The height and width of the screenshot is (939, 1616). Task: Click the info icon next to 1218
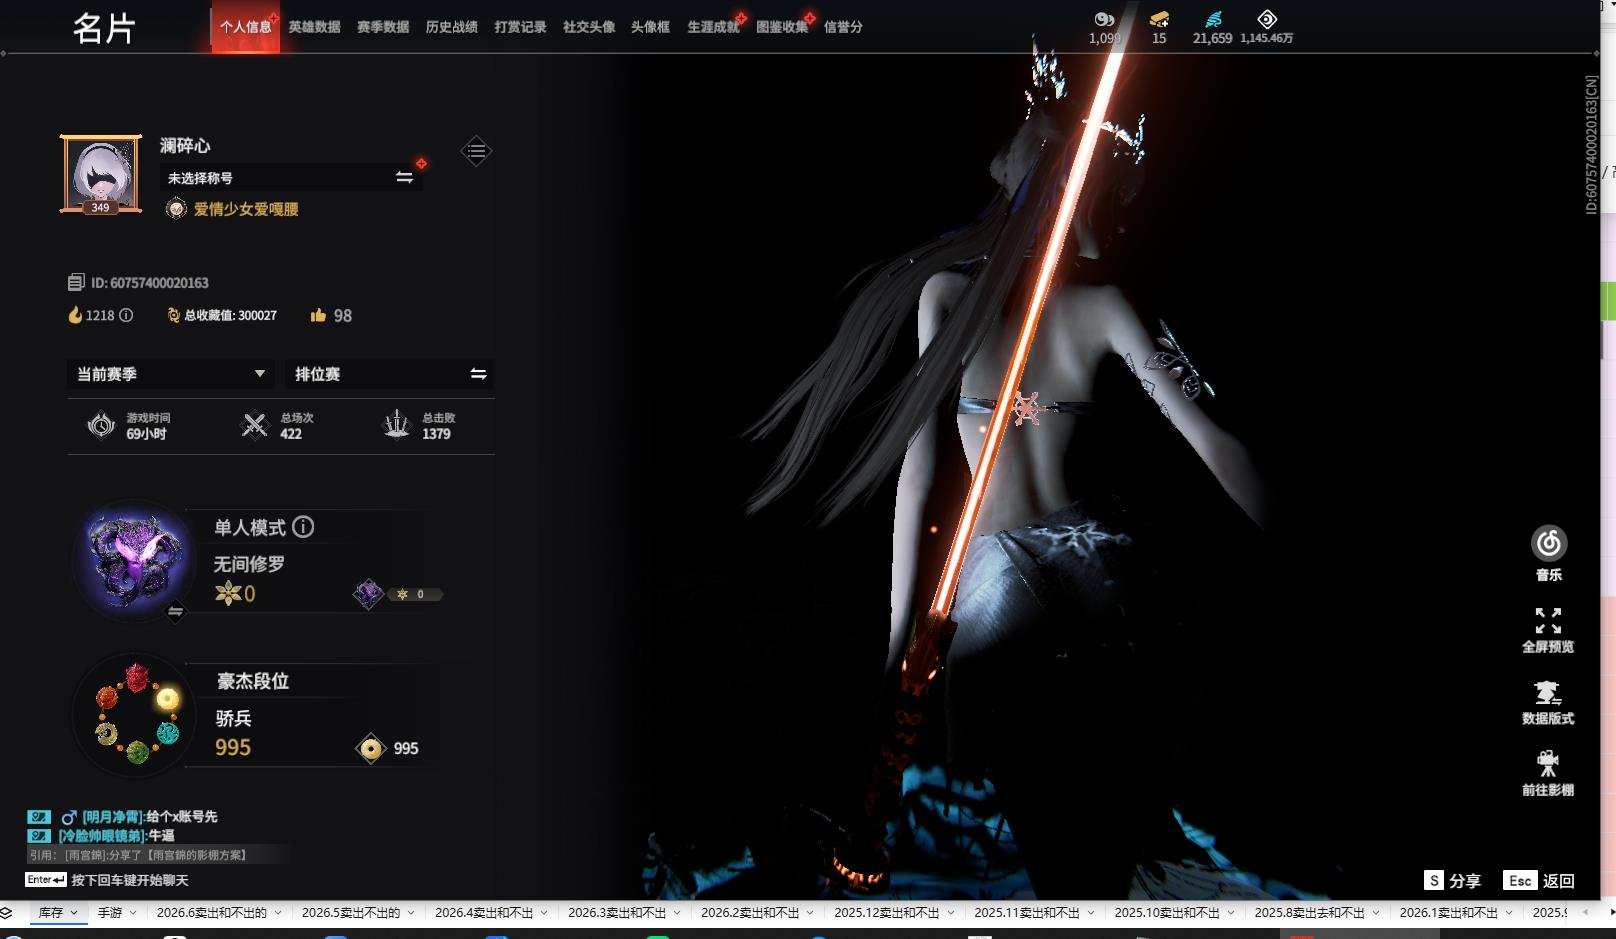126,315
